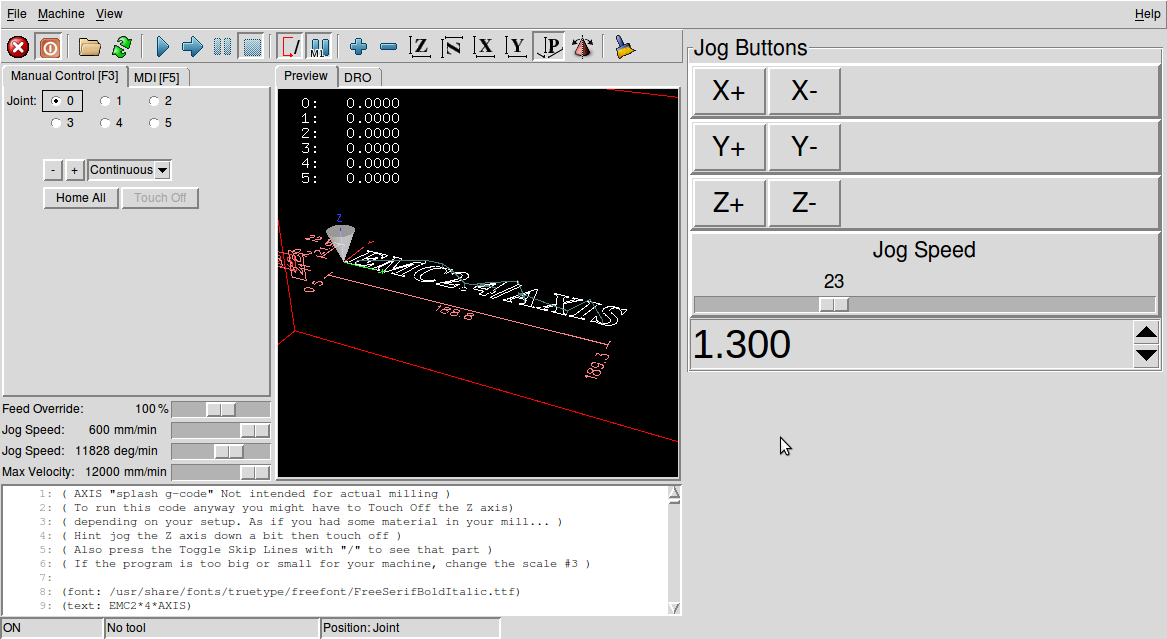Viewport: 1167px width, 639px height.
Task: Step through program using arrow icon
Action: pyautogui.click(x=192, y=48)
